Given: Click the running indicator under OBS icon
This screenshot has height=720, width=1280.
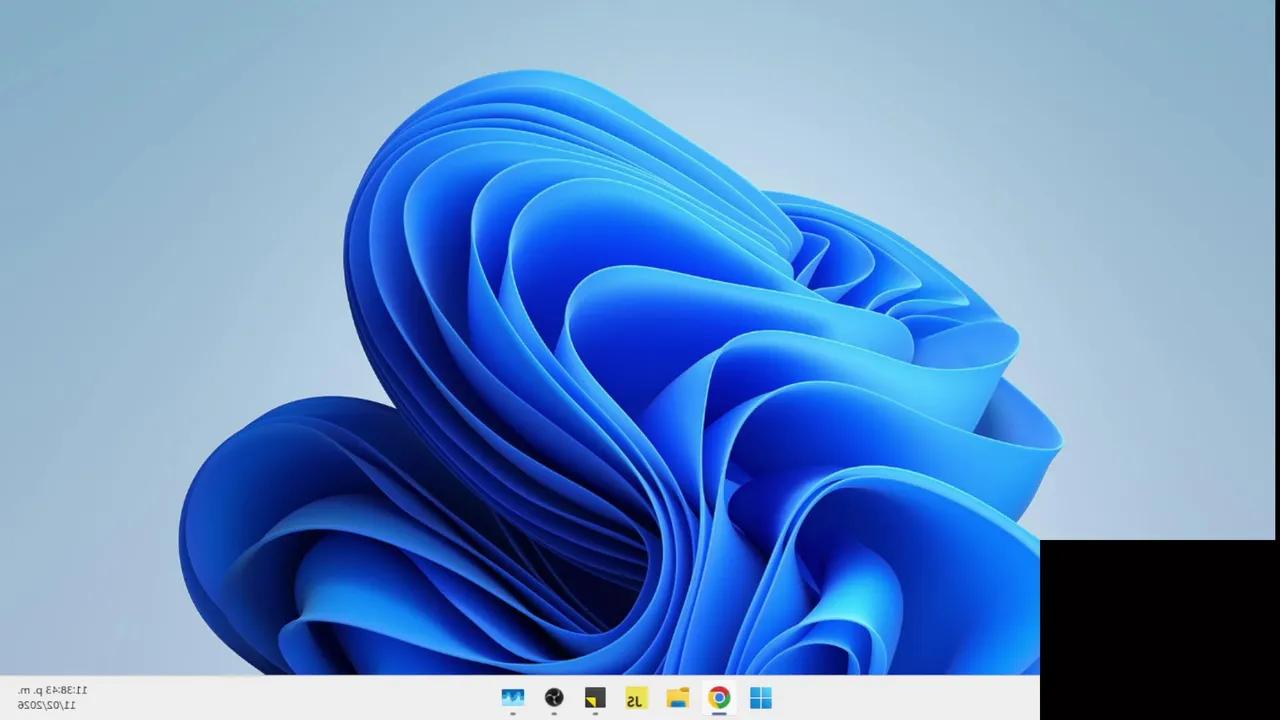Looking at the screenshot, I should [554, 714].
